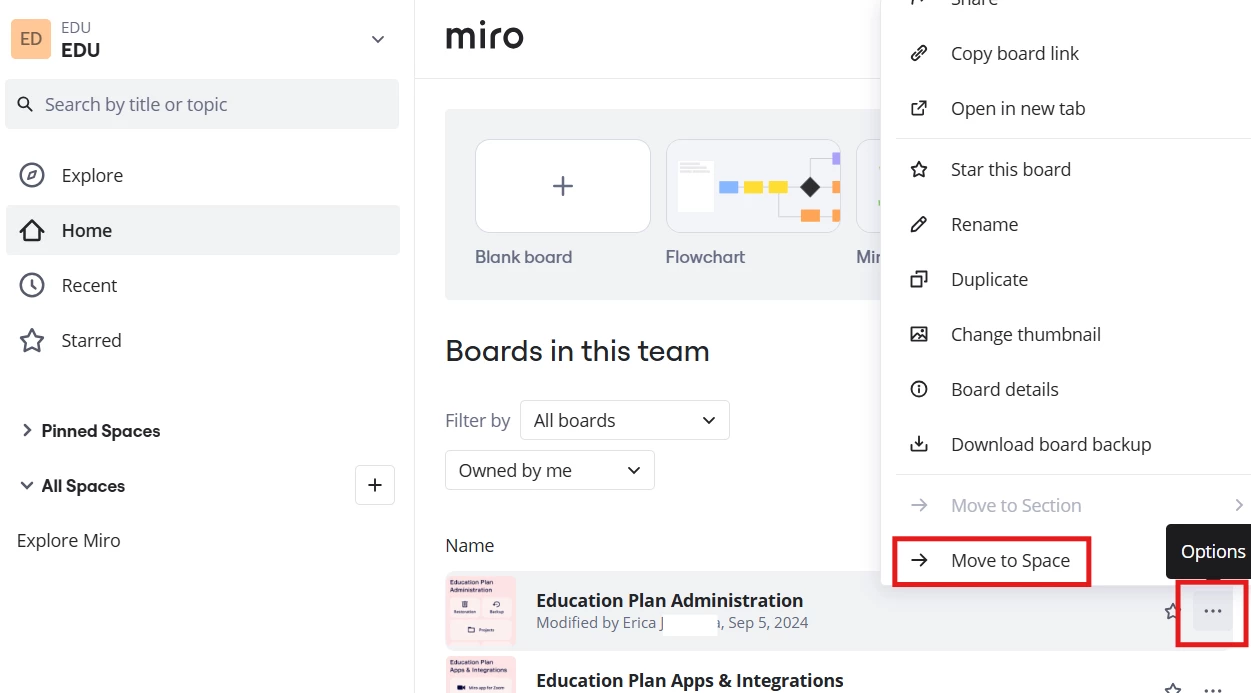Open Education Plan Administration board
1251x693 pixels.
[x=670, y=600]
